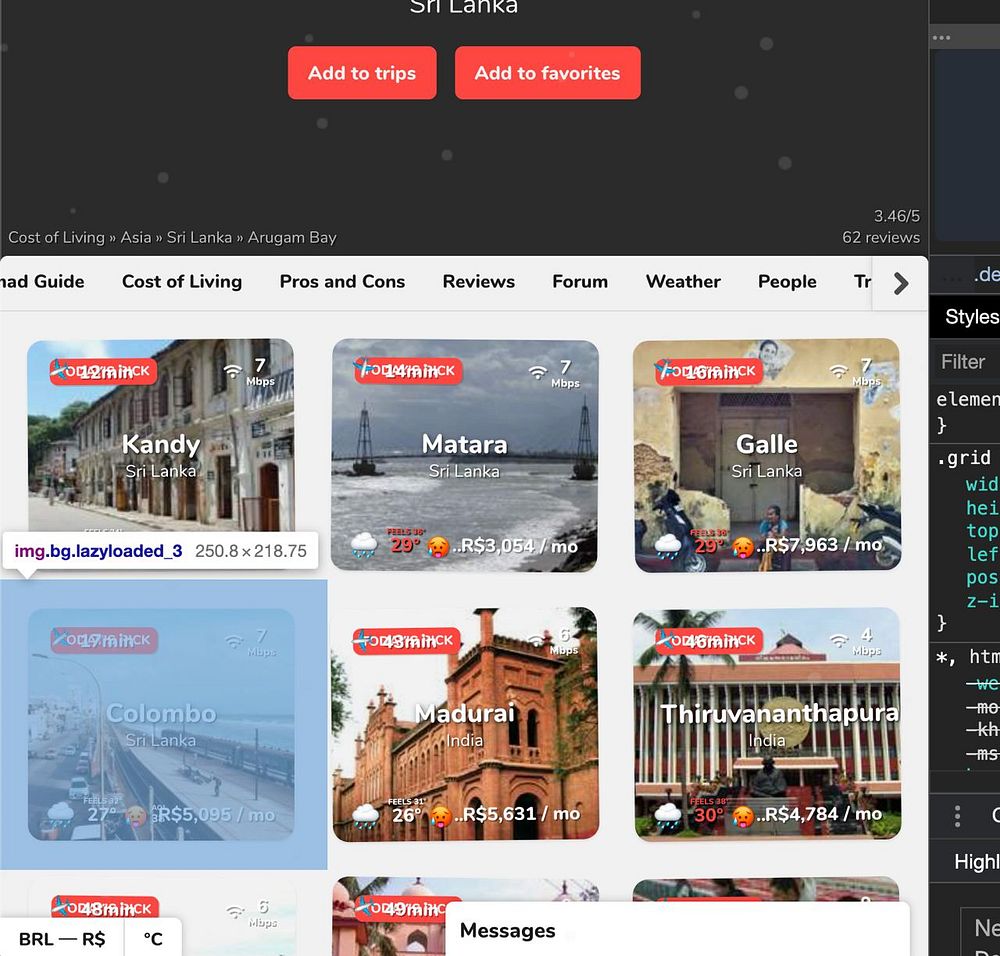The width and height of the screenshot is (1000, 956).
Task: Switch to the Forum tab
Action: [x=580, y=281]
